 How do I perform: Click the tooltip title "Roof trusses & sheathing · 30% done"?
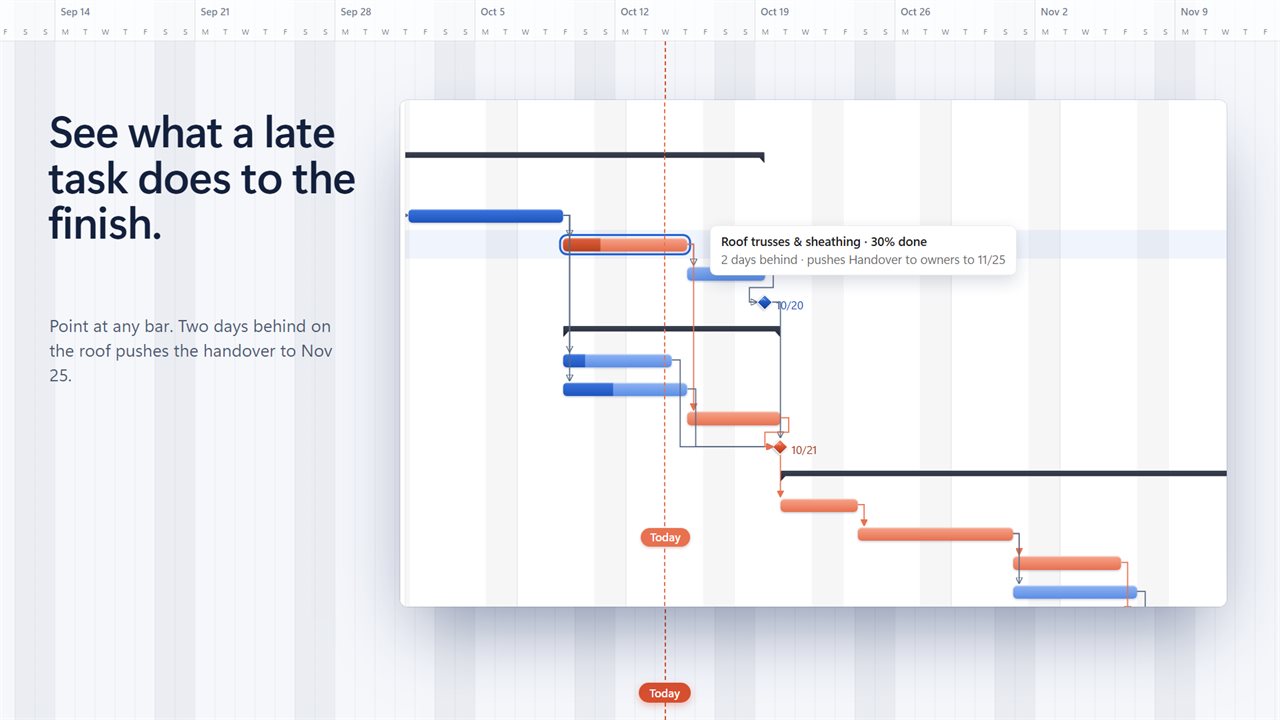tap(824, 242)
